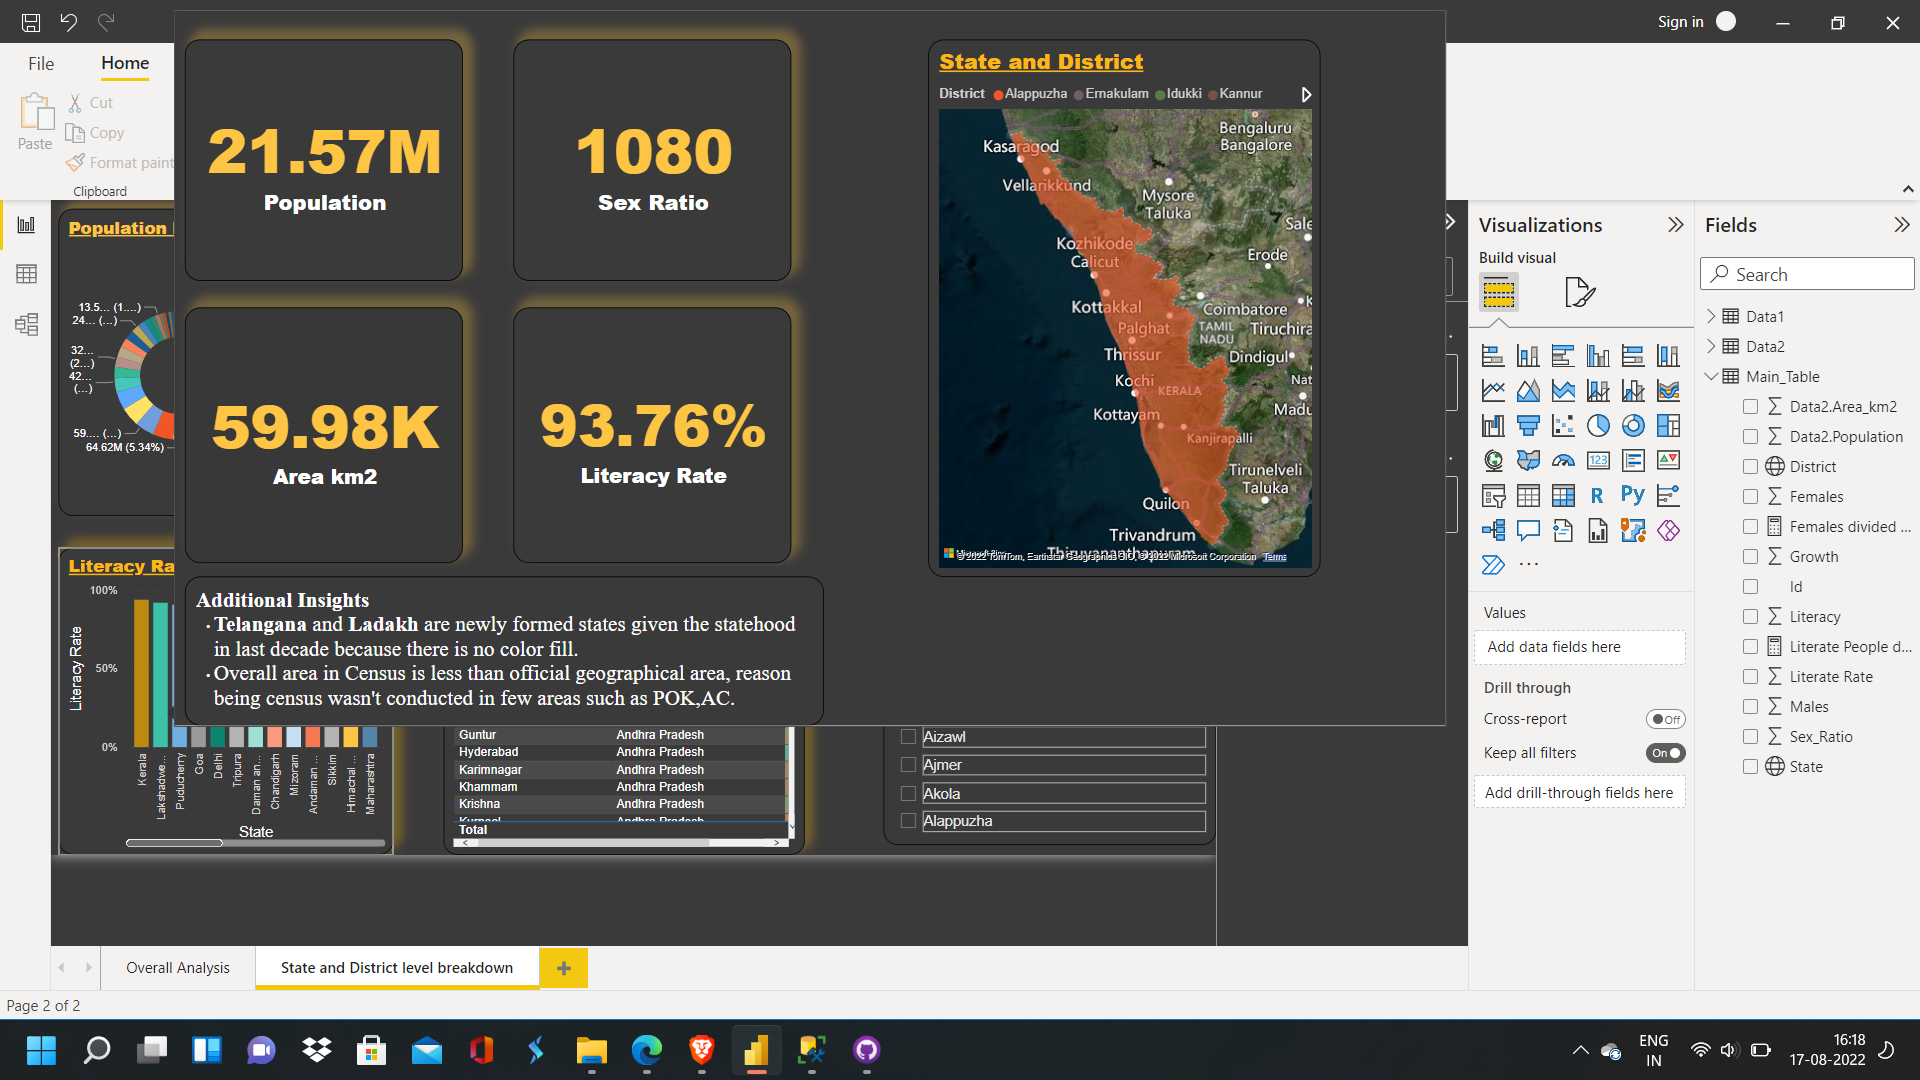Select the Gauge visualization icon
Viewport: 1920px width, 1080px height.
click(x=1563, y=461)
